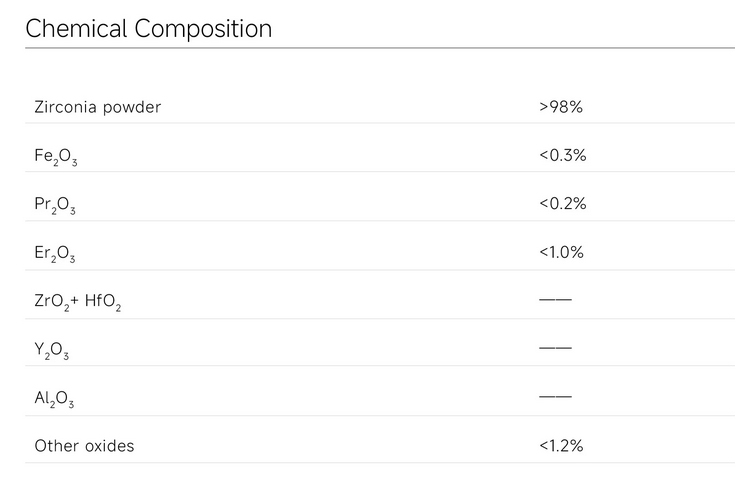Click the divider line under the heading

coord(379,47)
